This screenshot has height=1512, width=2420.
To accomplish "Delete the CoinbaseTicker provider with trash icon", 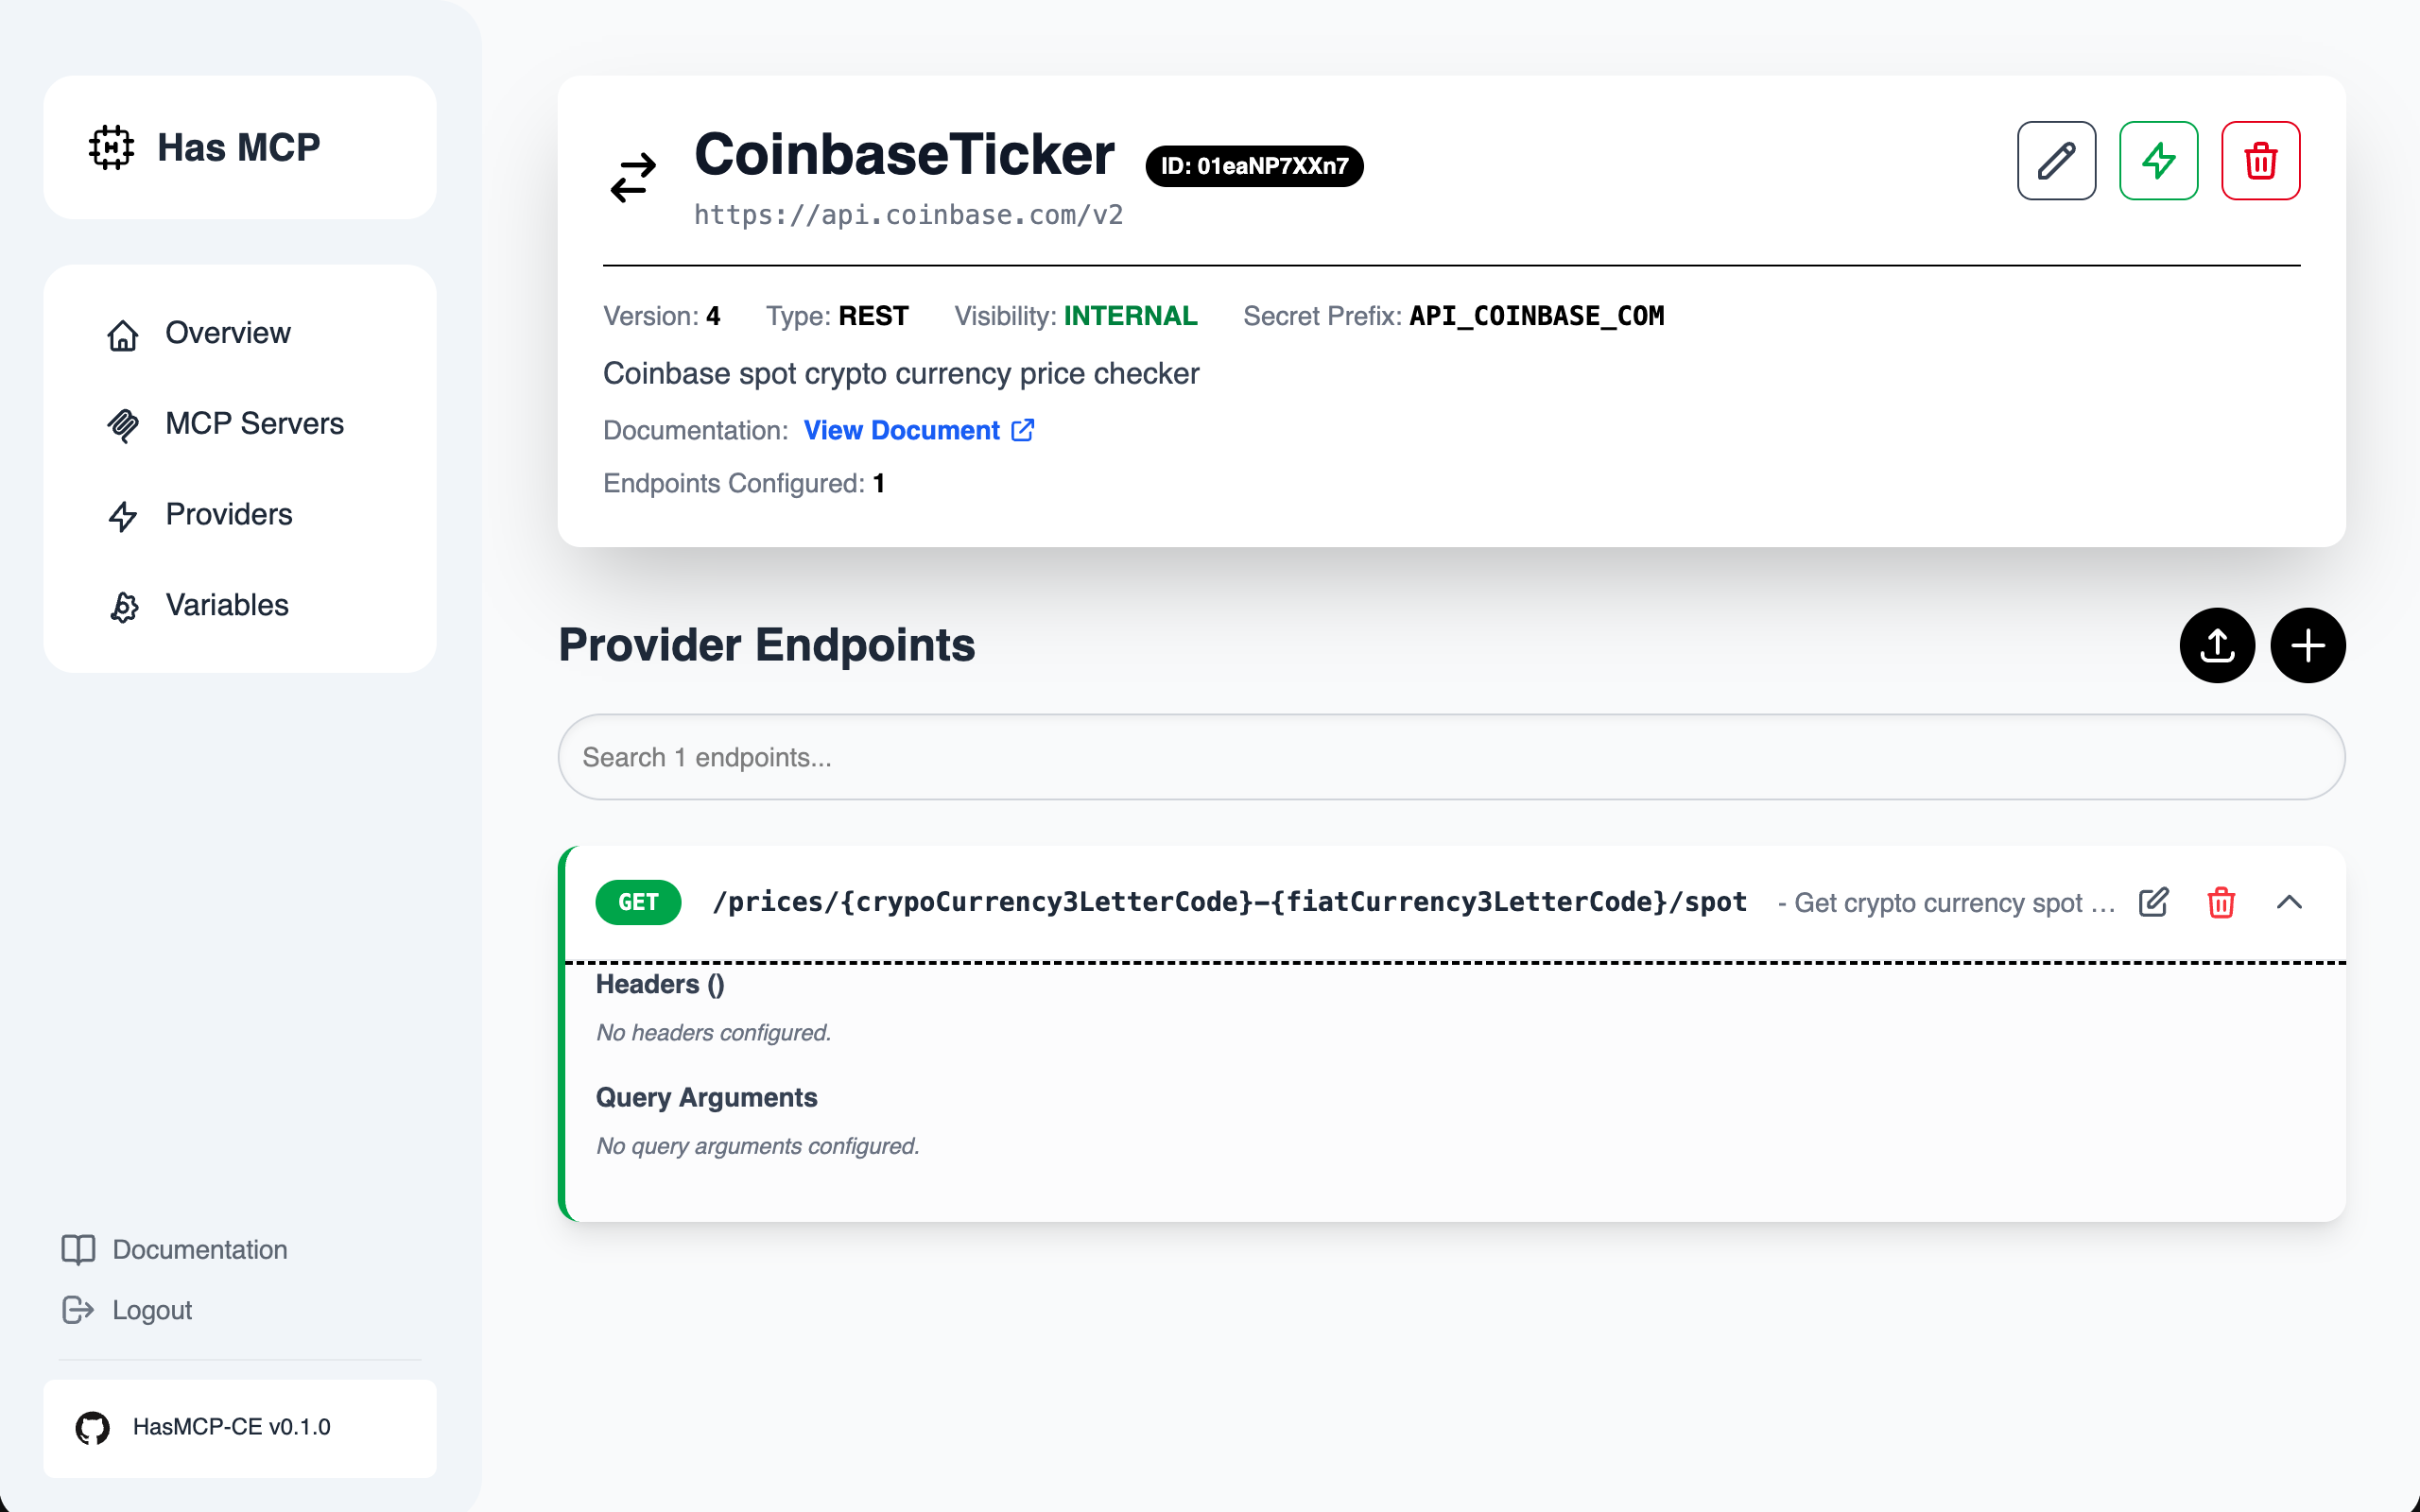I will pyautogui.click(x=2260, y=161).
